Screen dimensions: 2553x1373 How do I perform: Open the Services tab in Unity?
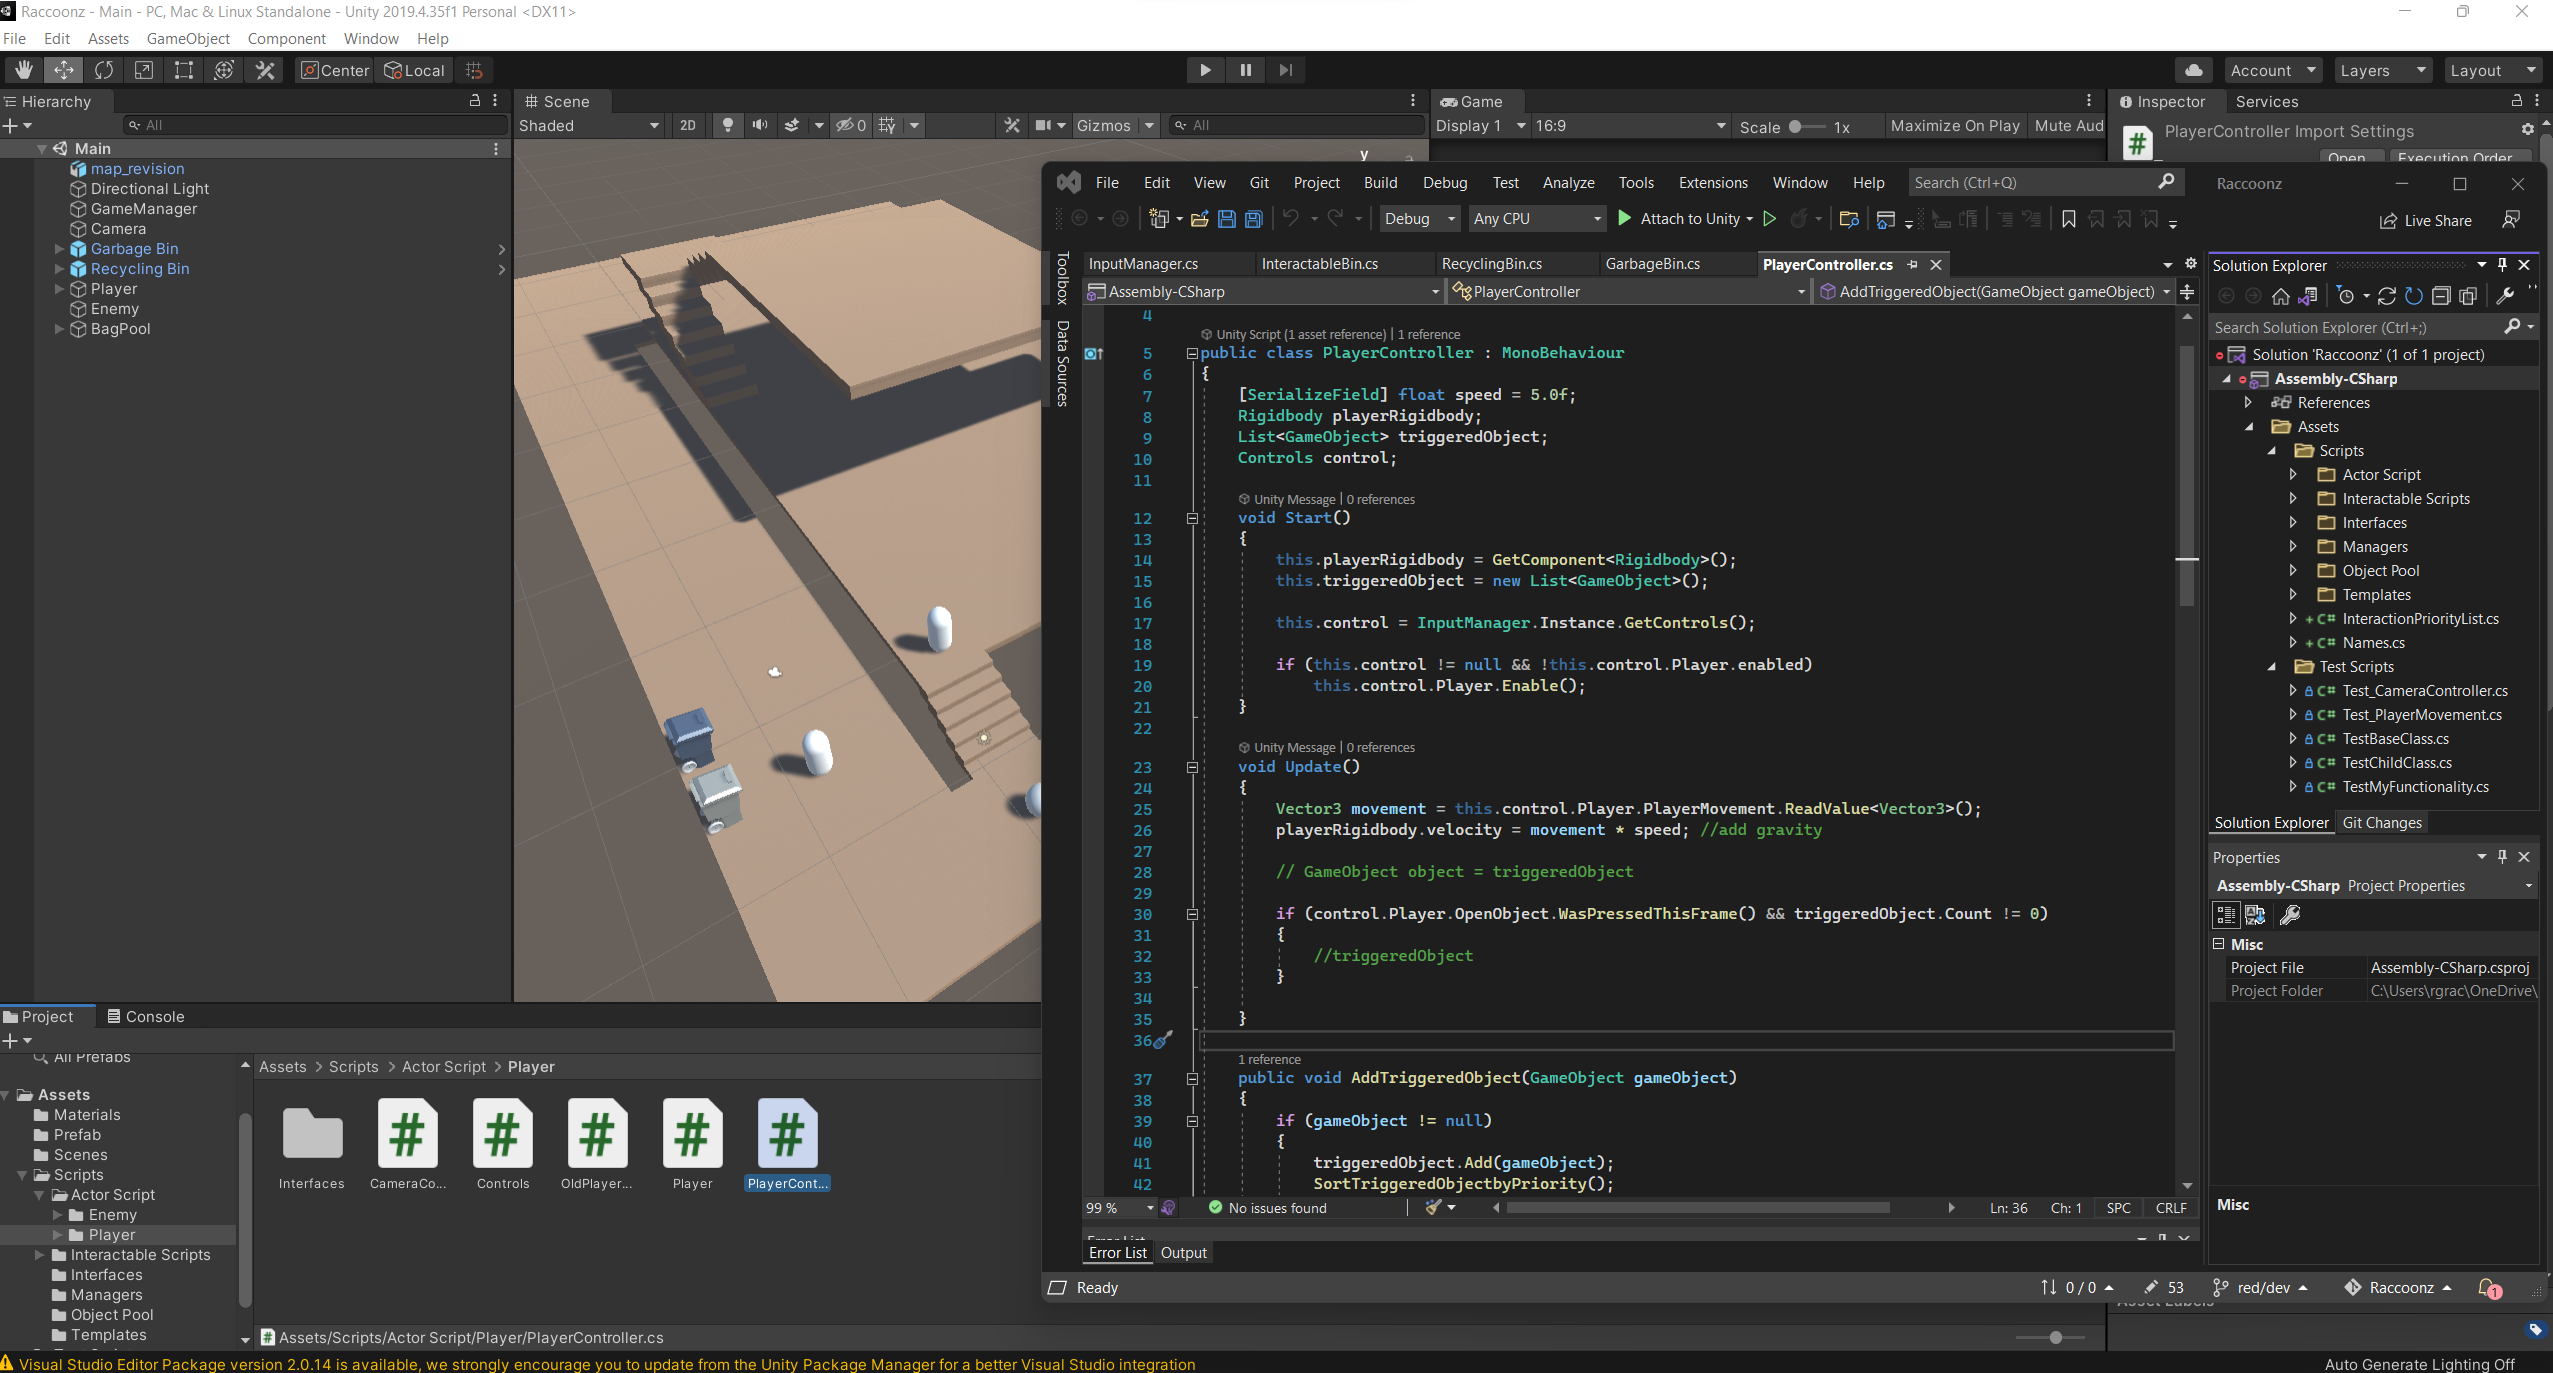(x=2266, y=102)
